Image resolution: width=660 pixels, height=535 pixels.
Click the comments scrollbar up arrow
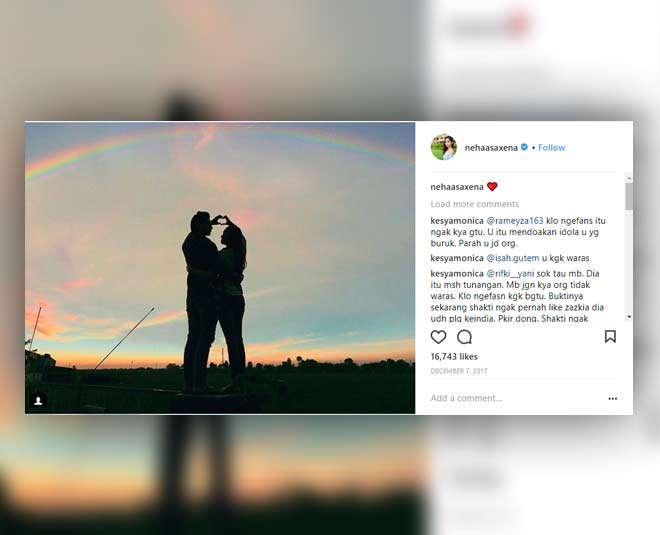(x=628, y=178)
